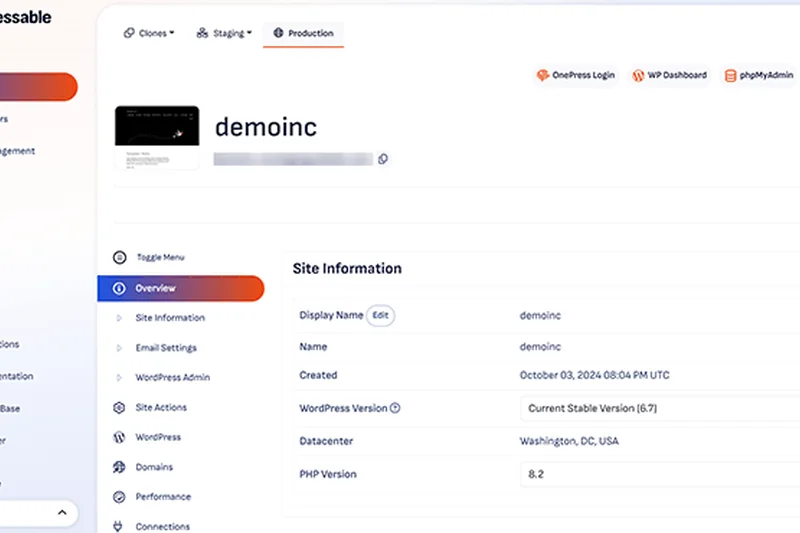Screen dimensions: 800x533
Task: Open the phpMyAdmin database button
Action: (x=758, y=75)
